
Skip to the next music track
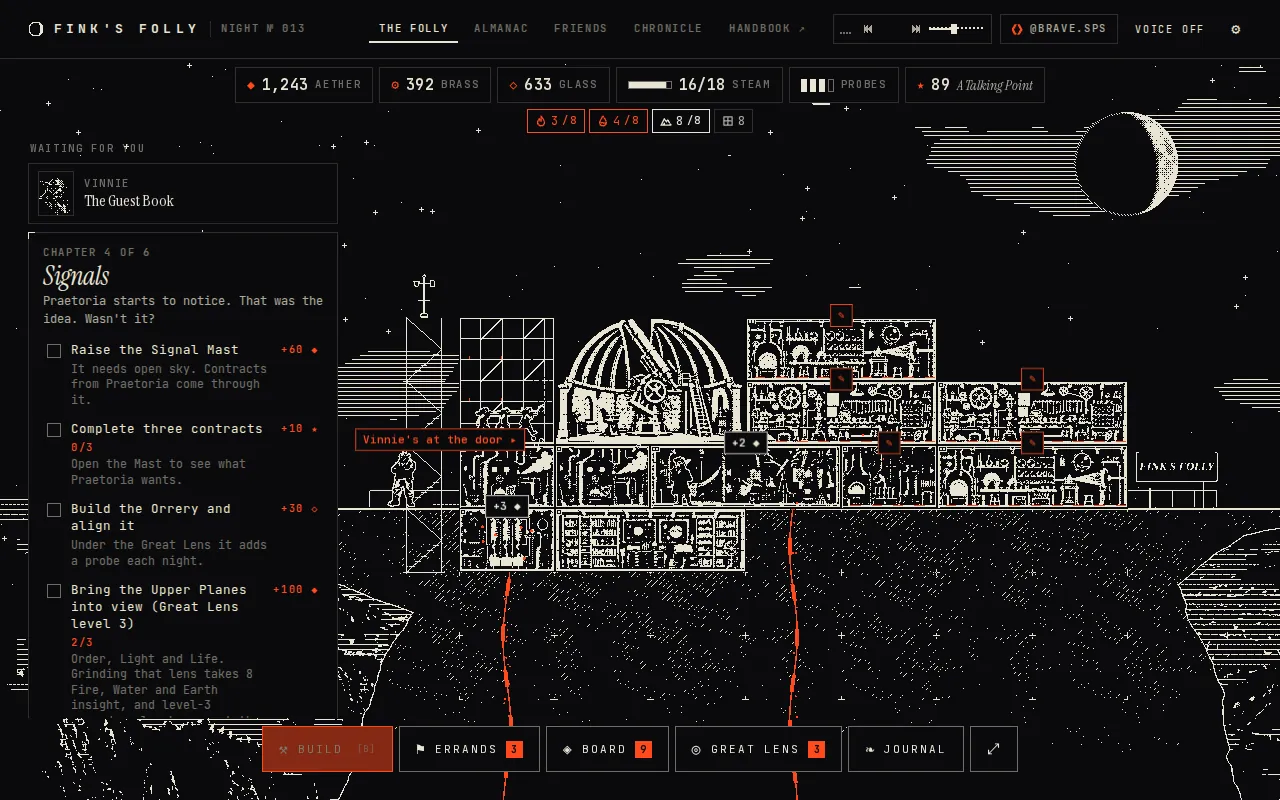tap(915, 29)
